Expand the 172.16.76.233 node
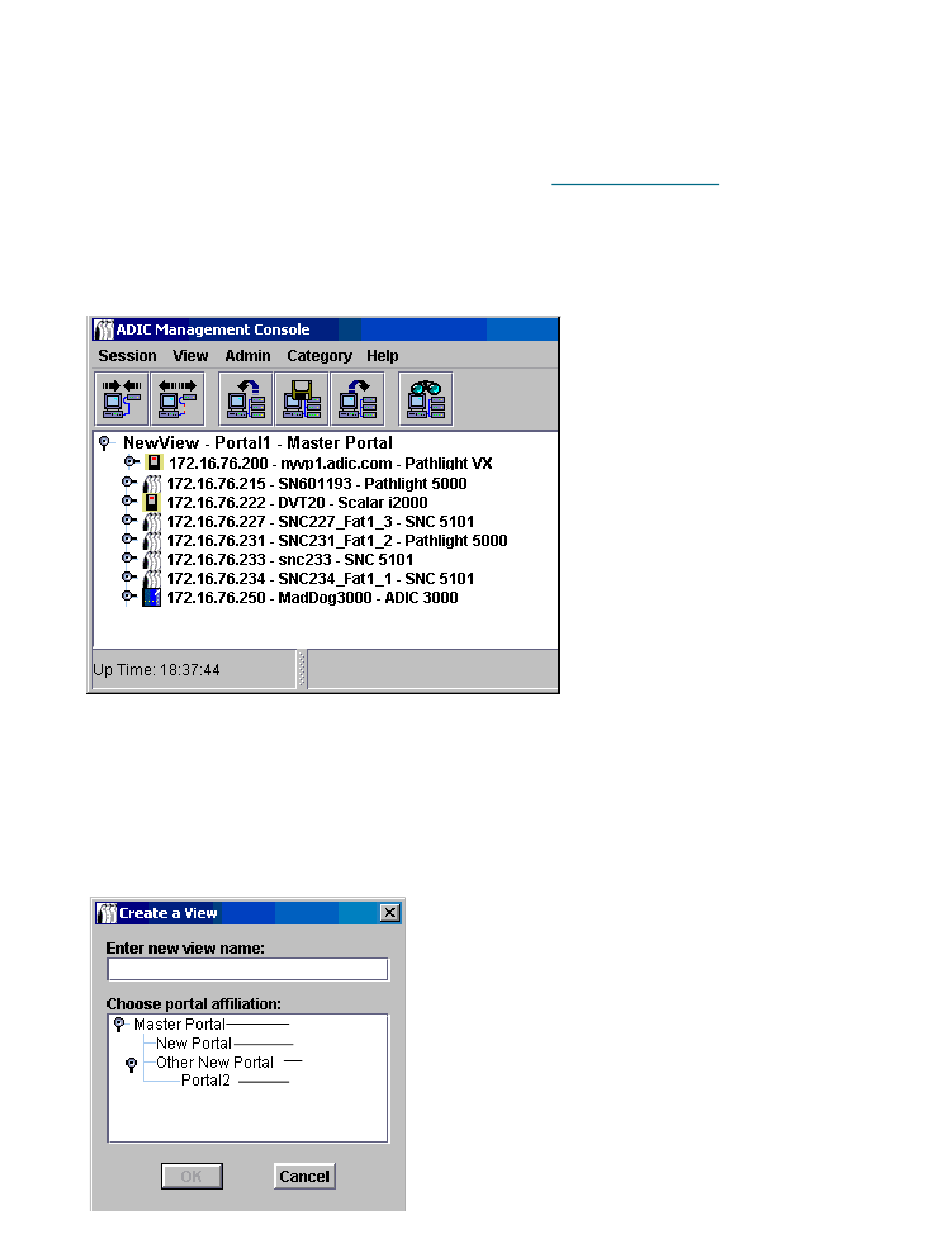Image resolution: width=950 pixels, height=1254 pixels. pos(128,558)
